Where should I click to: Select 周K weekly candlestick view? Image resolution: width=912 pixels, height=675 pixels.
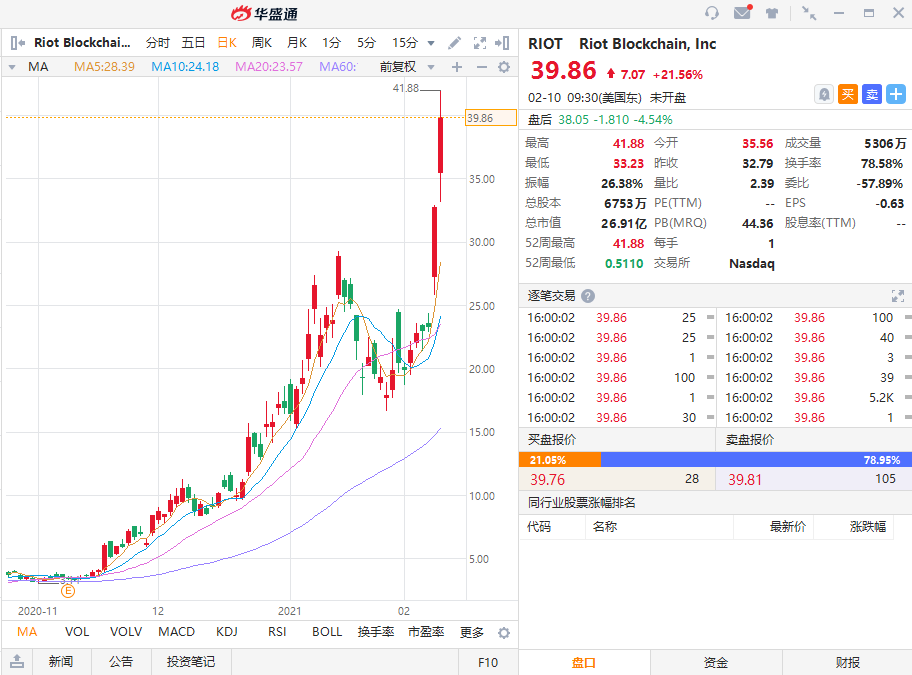[x=262, y=42]
